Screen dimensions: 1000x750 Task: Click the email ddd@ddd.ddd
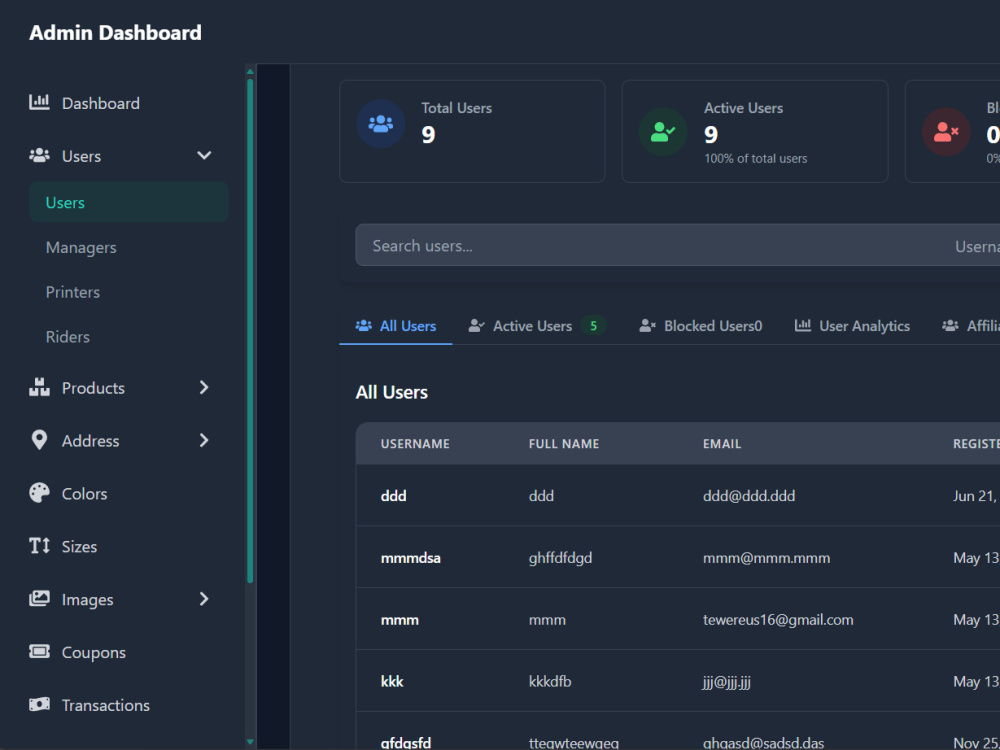coord(749,496)
